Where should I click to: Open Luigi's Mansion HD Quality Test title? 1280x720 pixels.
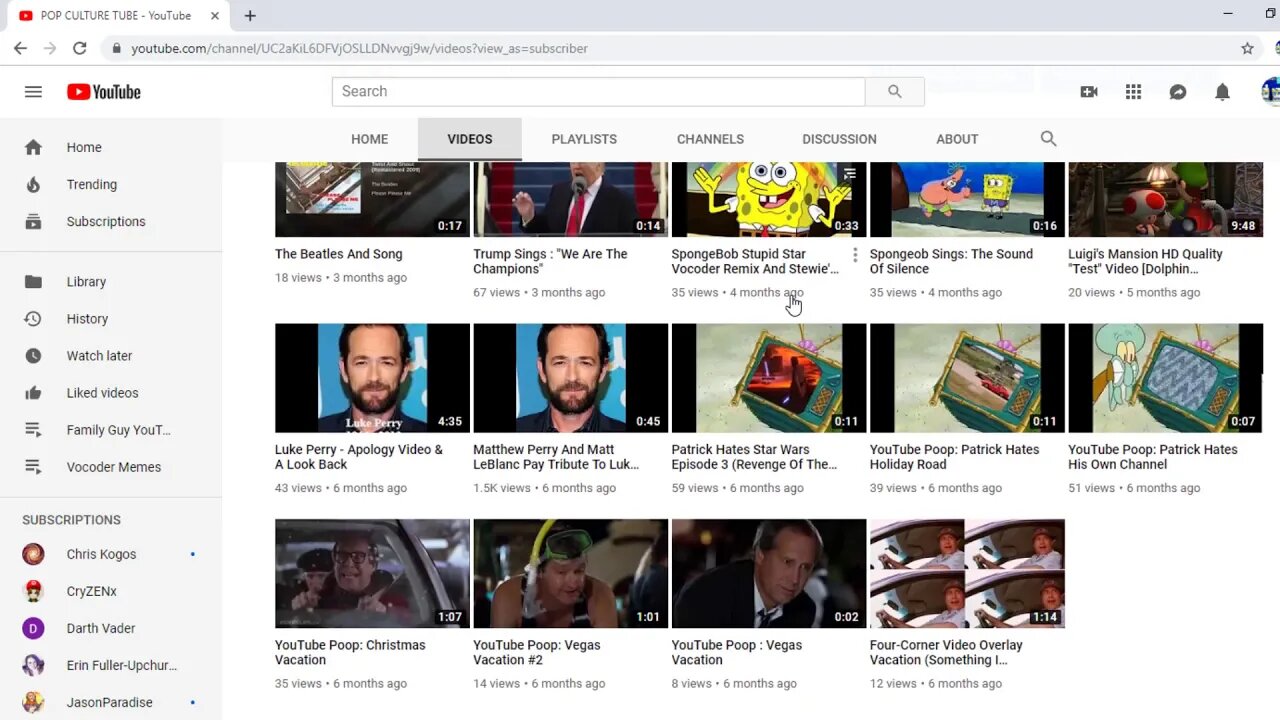click(x=1145, y=261)
